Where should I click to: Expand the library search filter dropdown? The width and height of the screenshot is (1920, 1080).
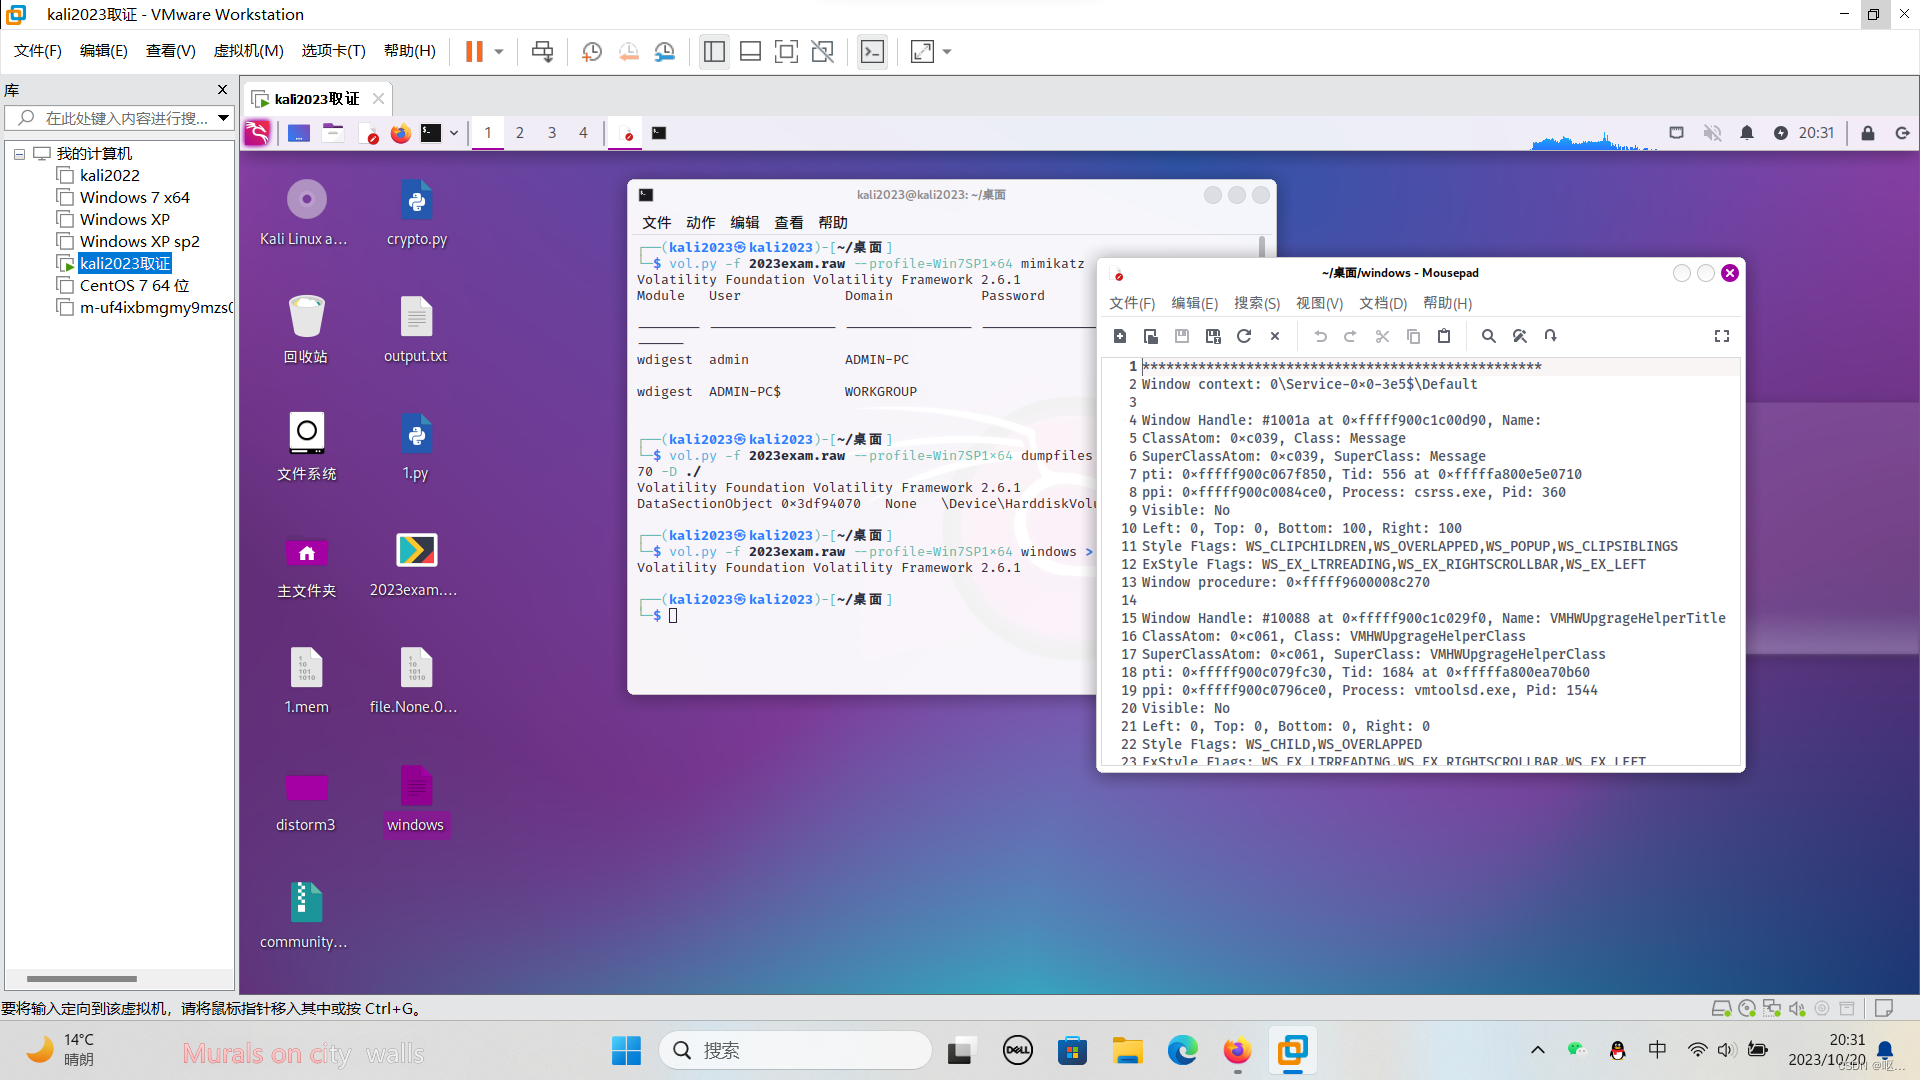click(x=224, y=118)
